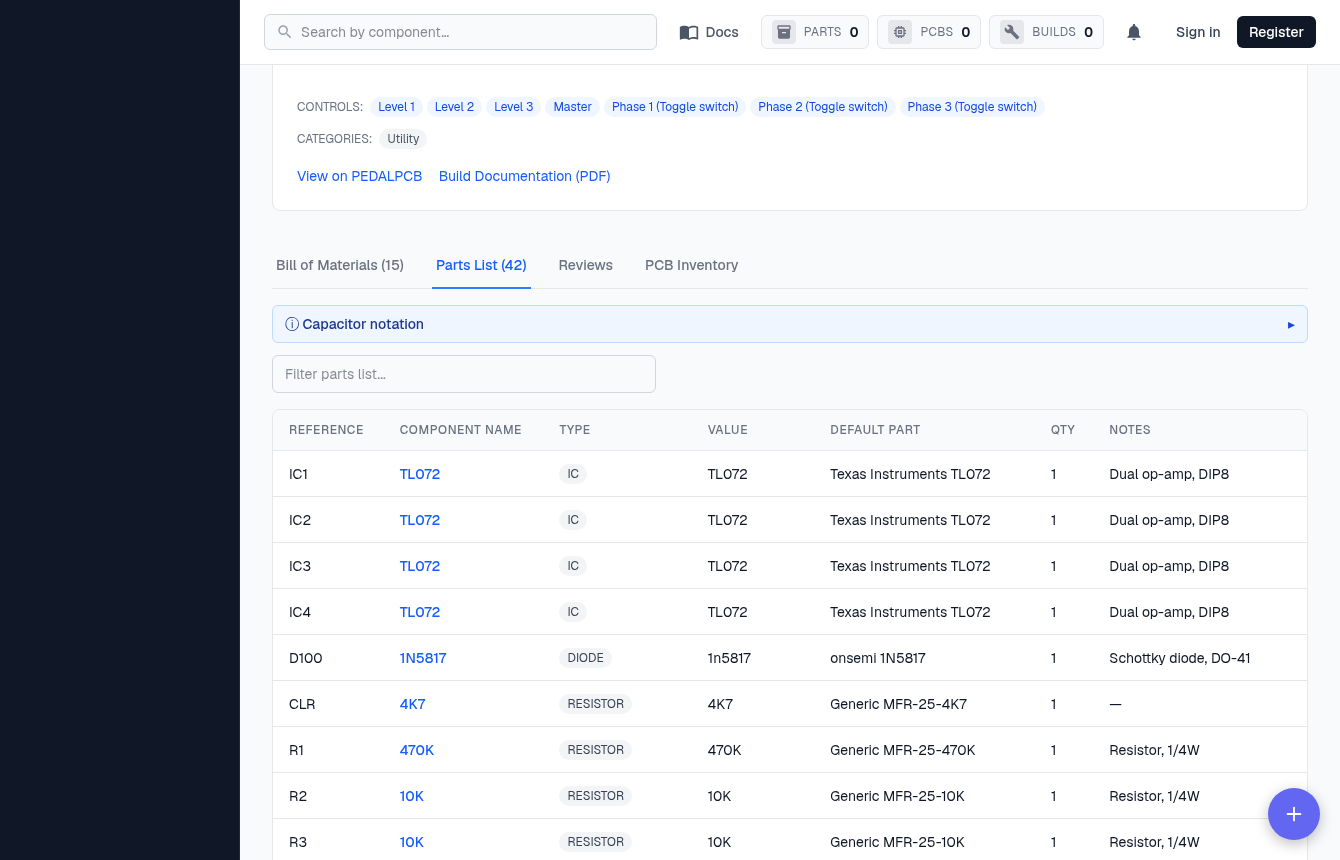Click the VALUE column header
1340x860 pixels.
(x=728, y=430)
